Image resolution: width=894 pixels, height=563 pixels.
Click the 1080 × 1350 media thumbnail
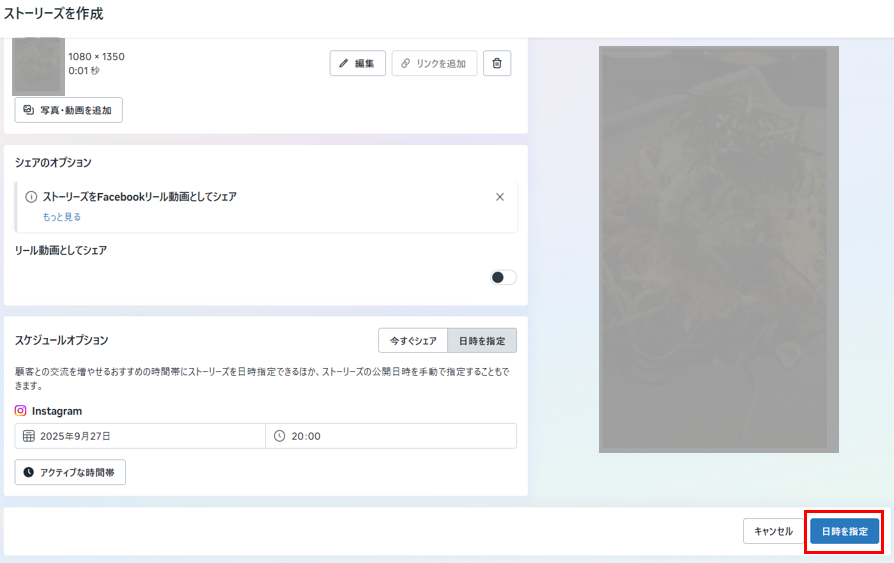tap(38, 65)
